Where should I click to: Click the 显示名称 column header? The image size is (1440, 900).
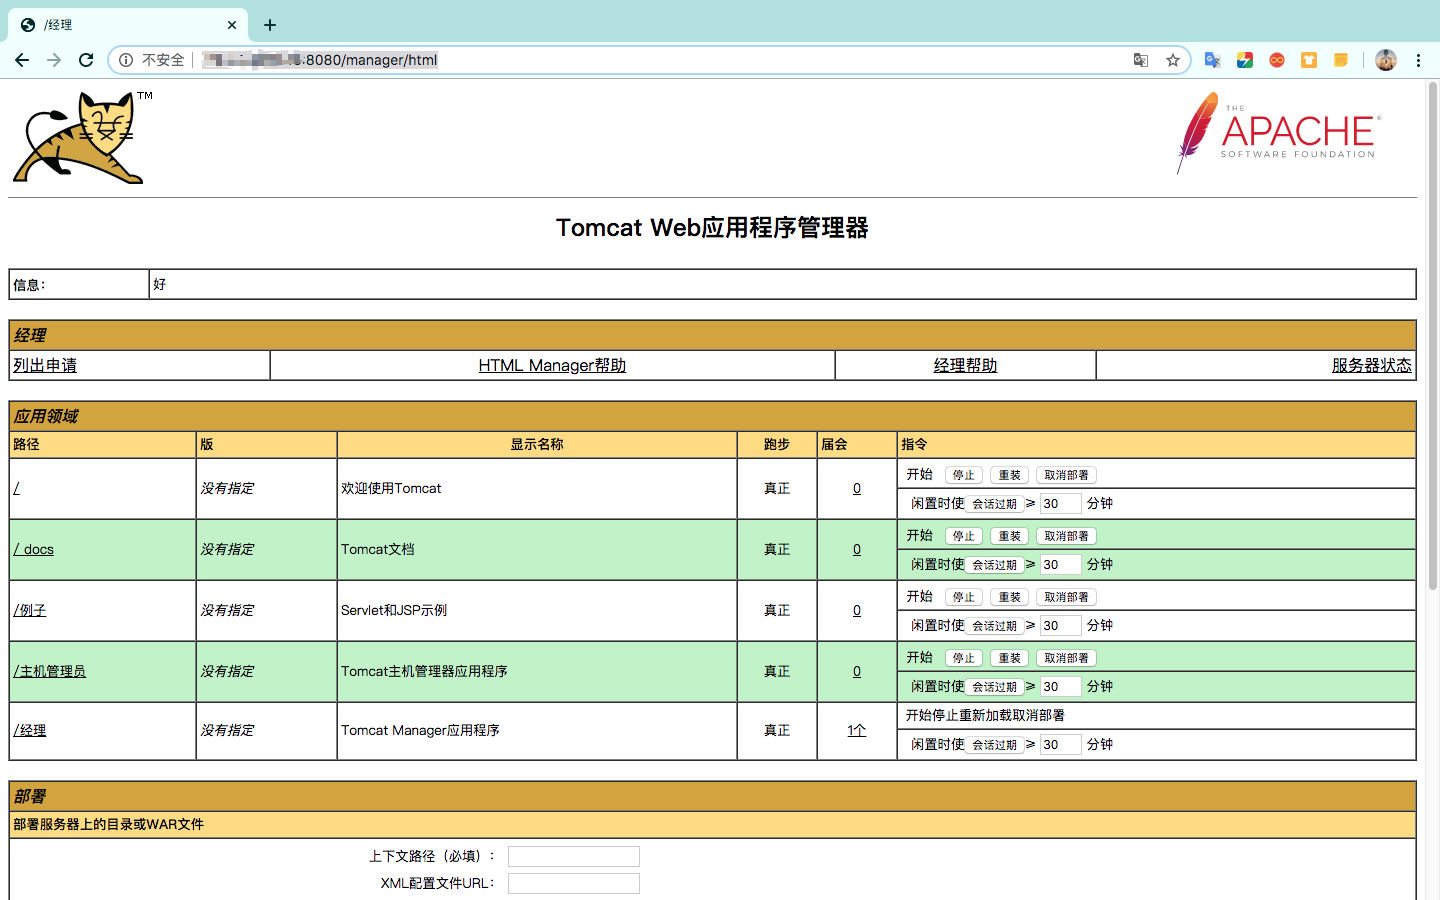tap(537, 444)
